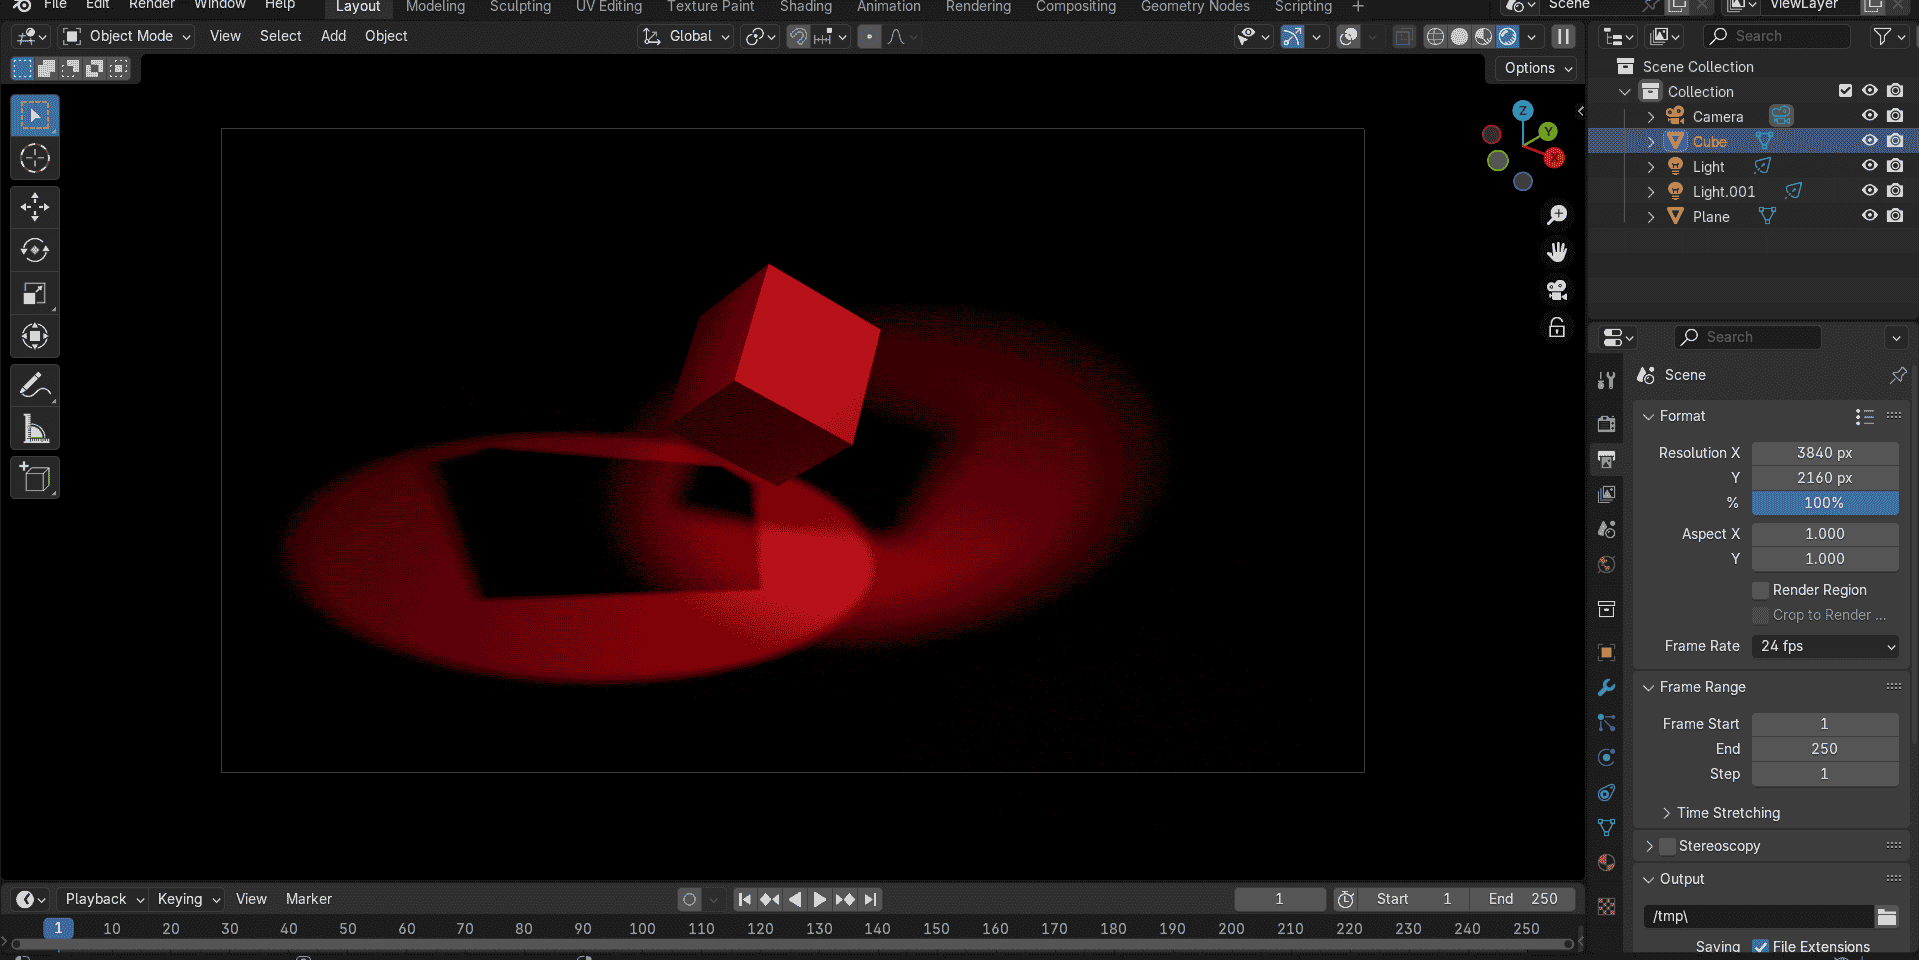1919x960 pixels.
Task: Select the Scale tool
Action: (x=35, y=293)
